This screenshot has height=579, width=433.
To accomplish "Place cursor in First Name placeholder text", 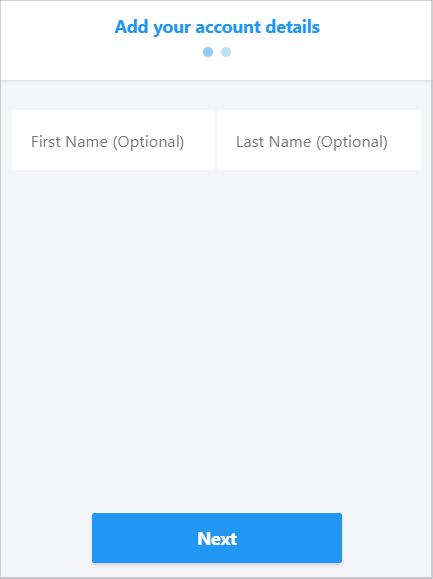I will coord(107,142).
